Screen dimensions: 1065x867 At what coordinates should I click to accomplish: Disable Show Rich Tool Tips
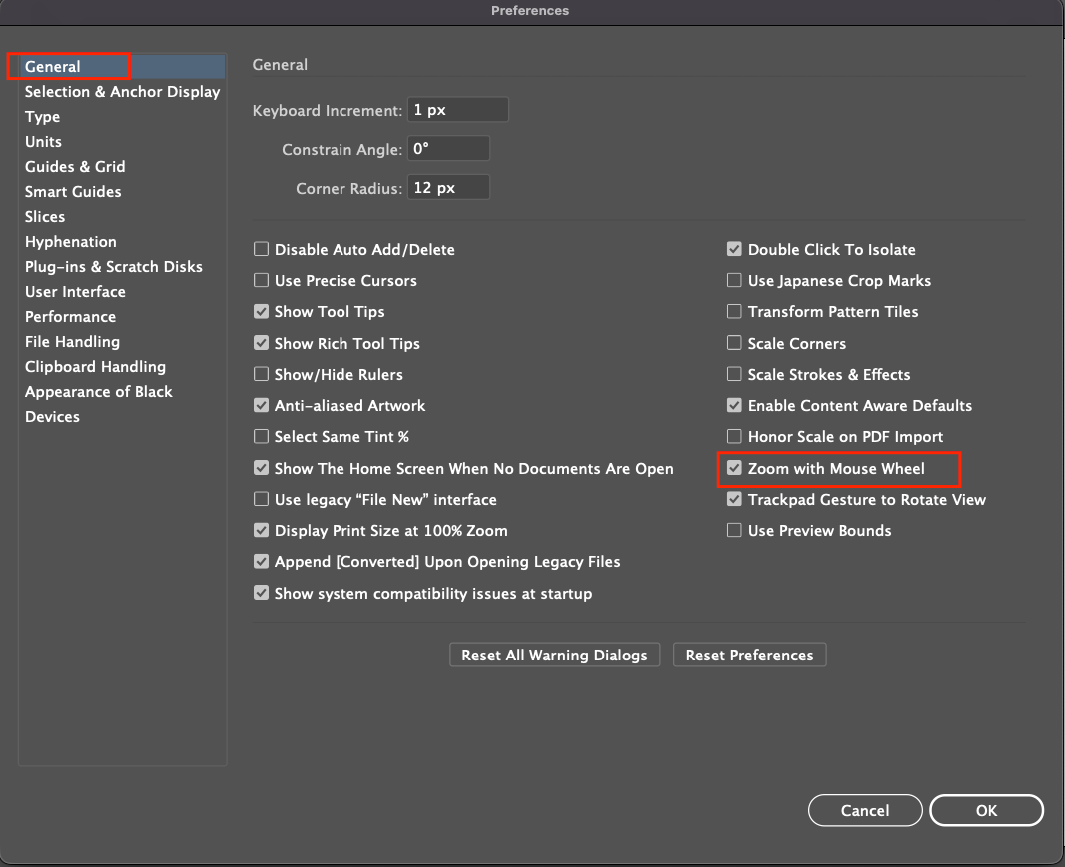261,343
